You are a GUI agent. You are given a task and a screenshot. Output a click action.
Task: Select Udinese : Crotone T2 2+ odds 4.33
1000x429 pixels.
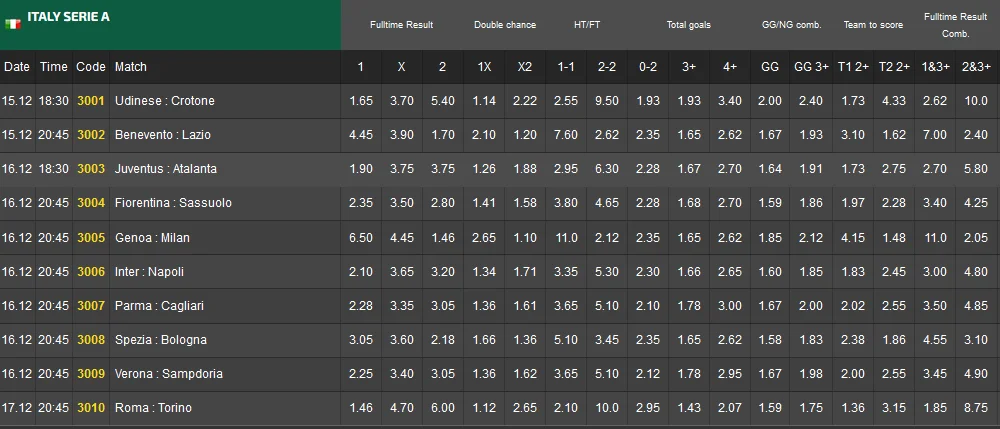[x=893, y=101]
